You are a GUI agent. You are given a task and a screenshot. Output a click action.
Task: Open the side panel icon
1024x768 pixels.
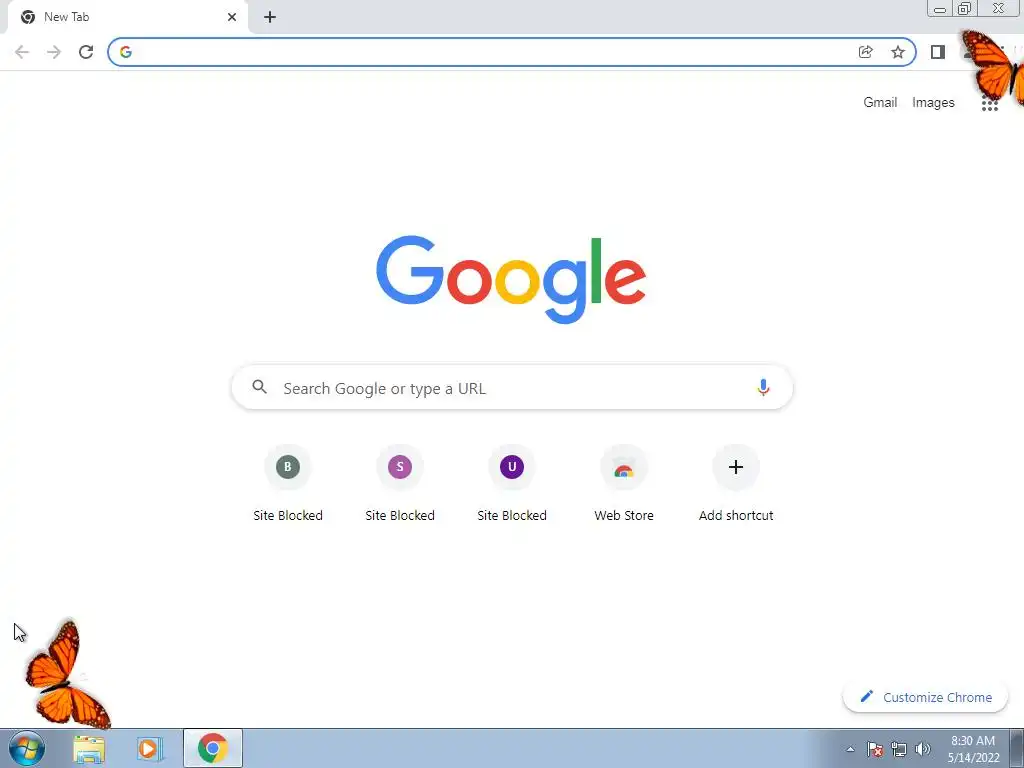click(x=938, y=52)
